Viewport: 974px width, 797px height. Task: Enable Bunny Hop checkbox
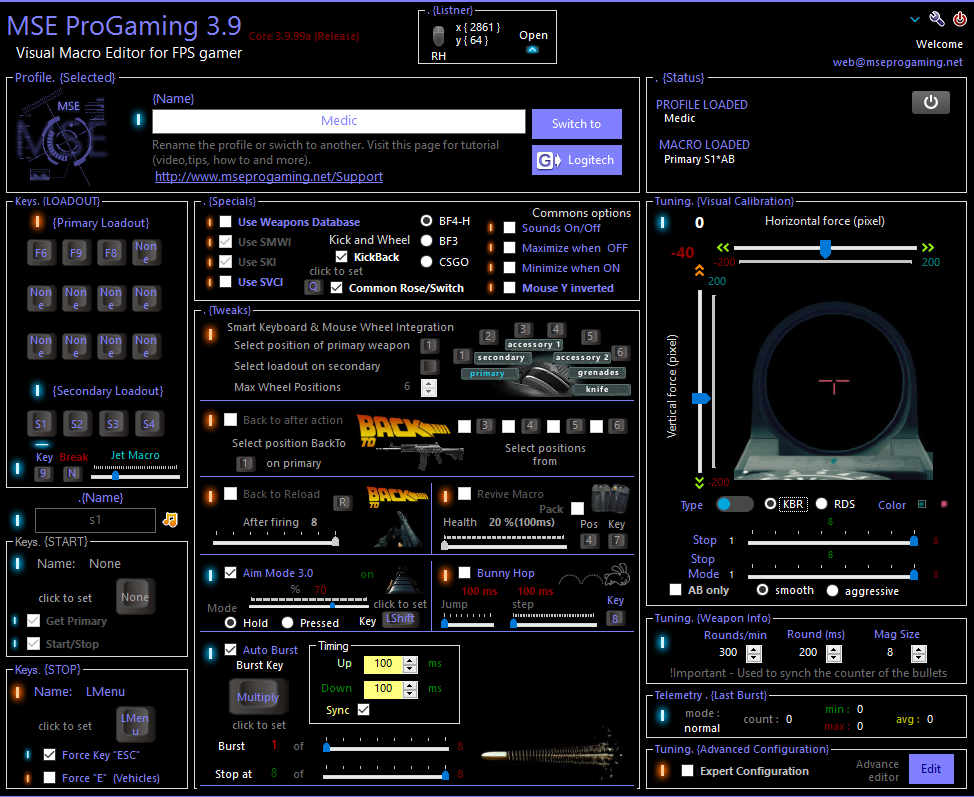465,573
